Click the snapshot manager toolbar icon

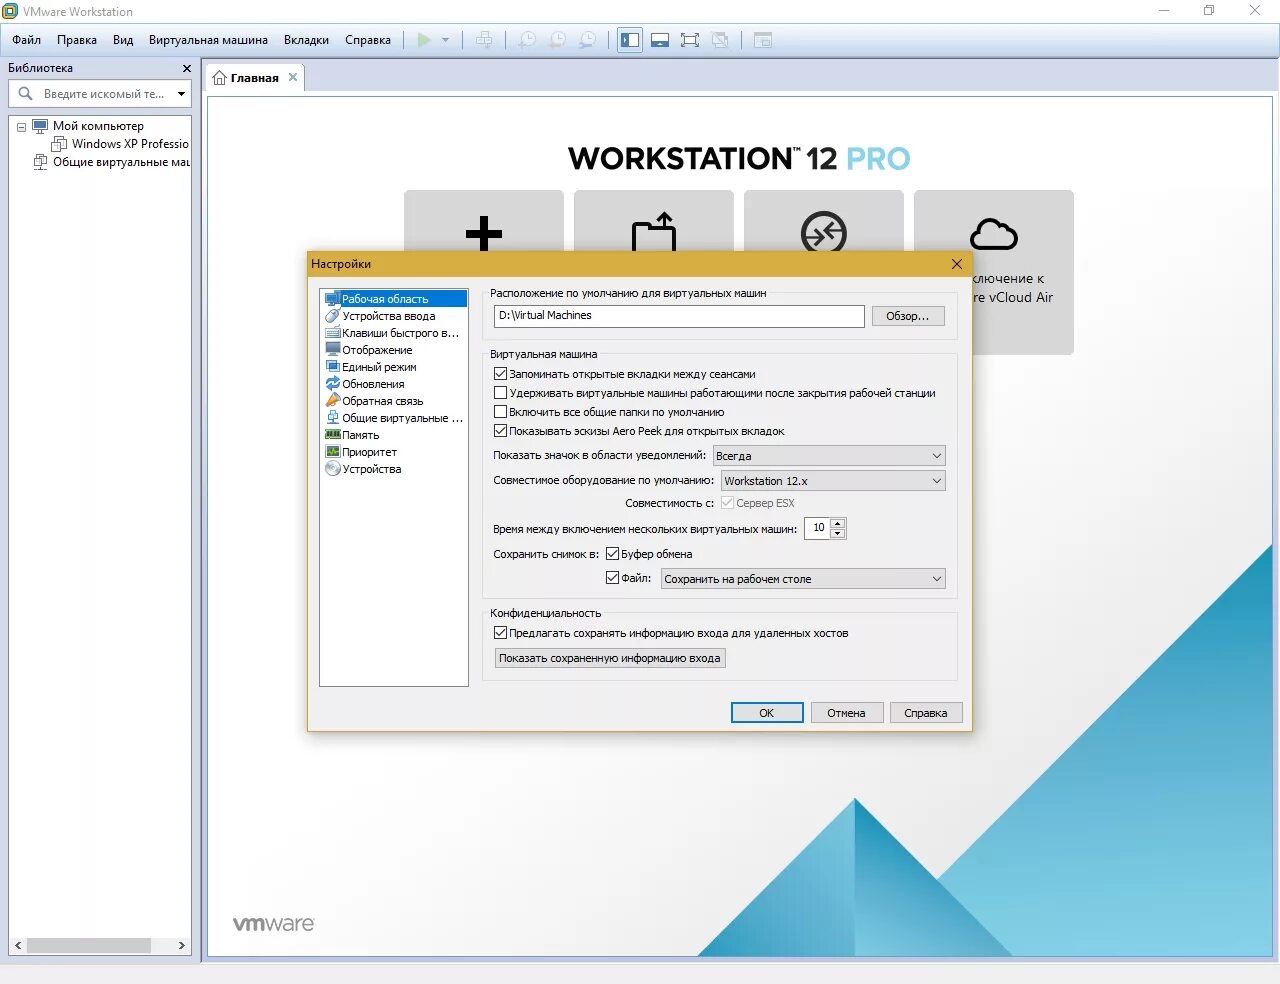(588, 40)
